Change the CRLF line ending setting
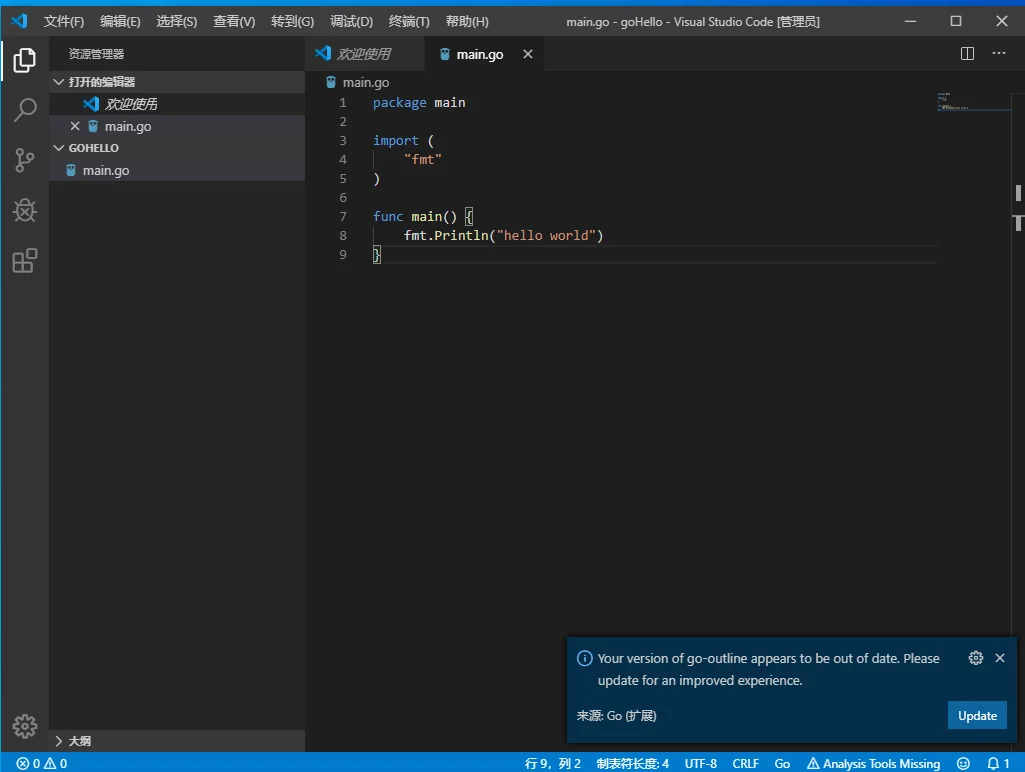 click(x=745, y=764)
